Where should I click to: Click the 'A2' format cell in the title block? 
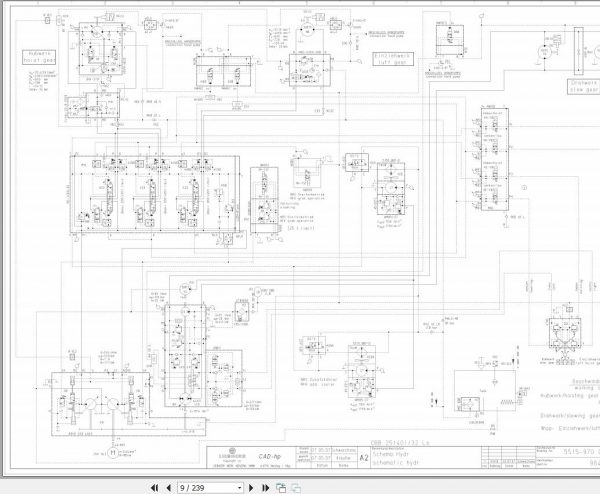[x=364, y=457]
